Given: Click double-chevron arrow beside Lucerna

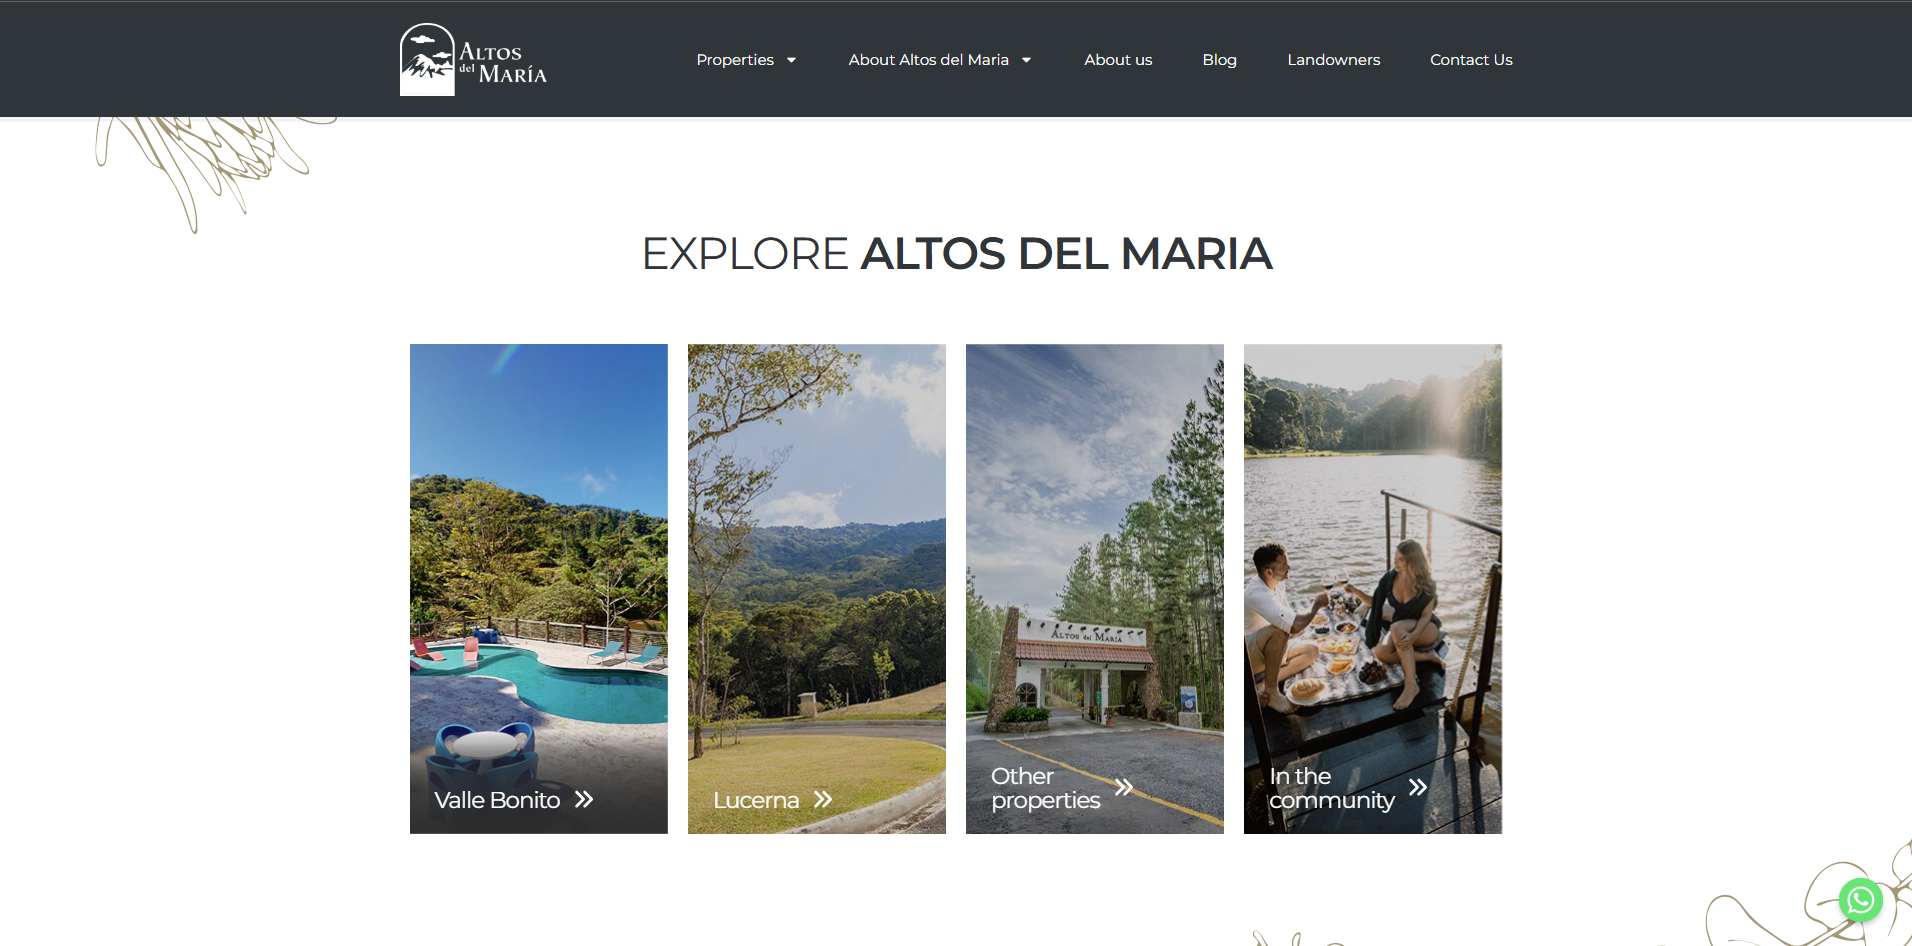Looking at the screenshot, I should (x=823, y=799).
